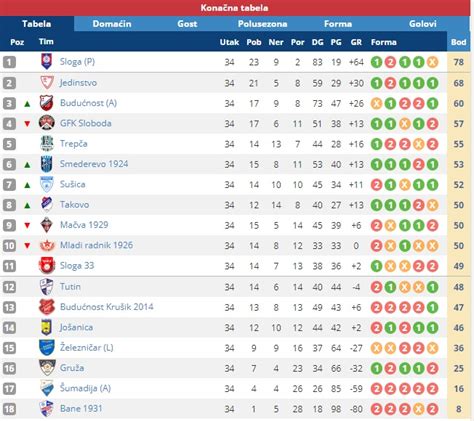Click the GFK Sloboda club crest
The image size is (474, 421).
point(47,123)
